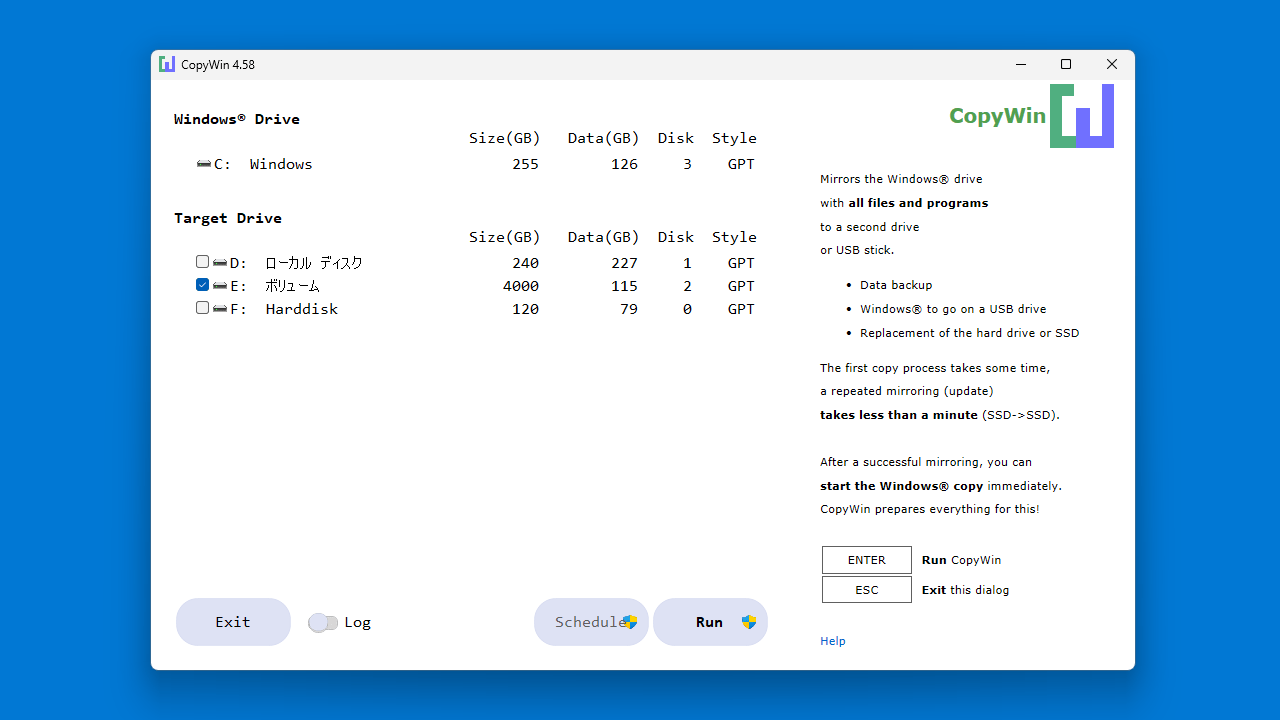This screenshot has height=720, width=1280.
Task: Minimize the CopyWin window
Action: click(1020, 64)
